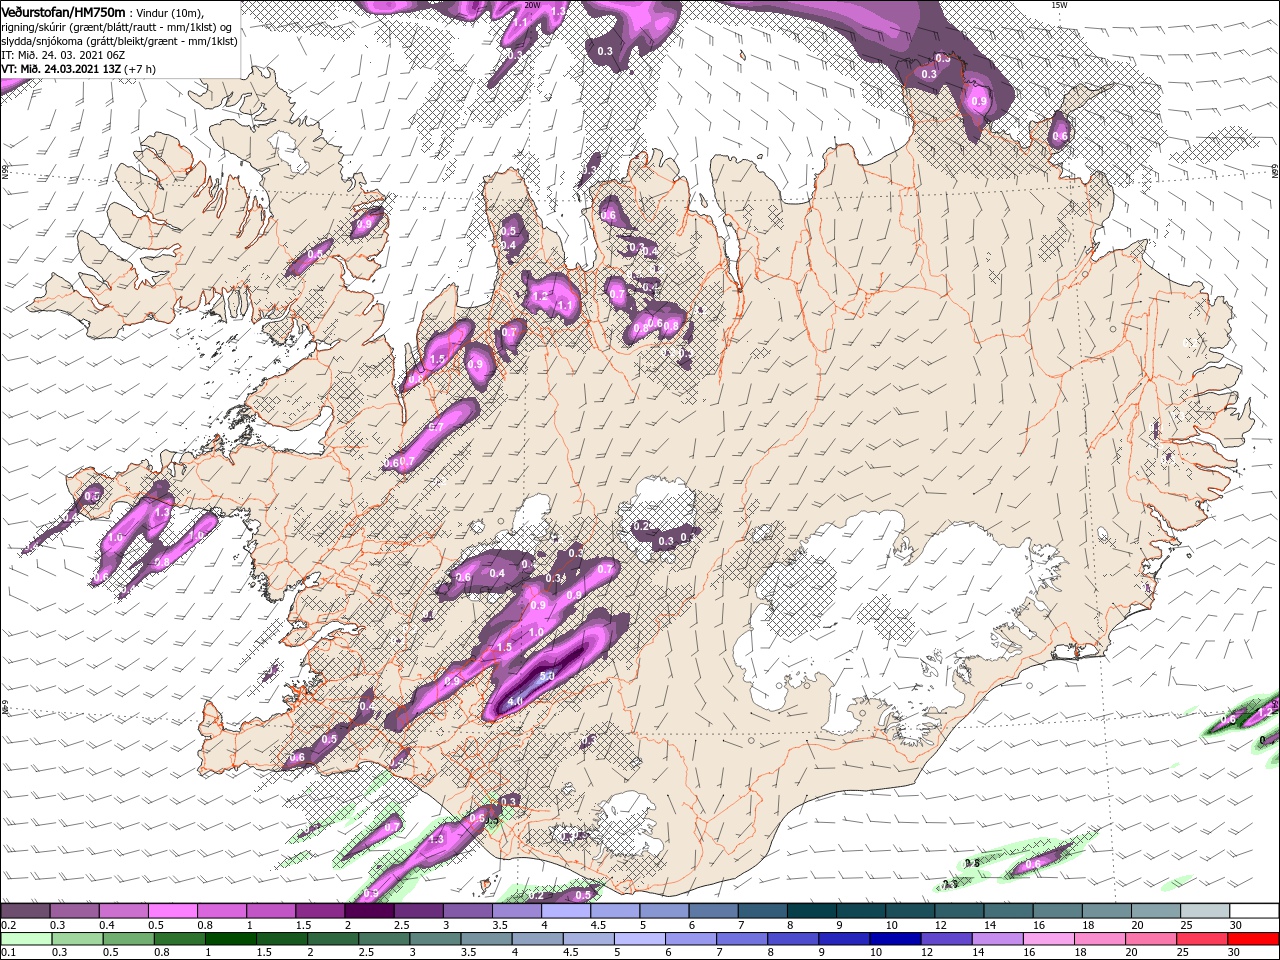Screen dimensions: 1280x960
Task: Click the '0.2' label under the top legend row
Action: 7,925
